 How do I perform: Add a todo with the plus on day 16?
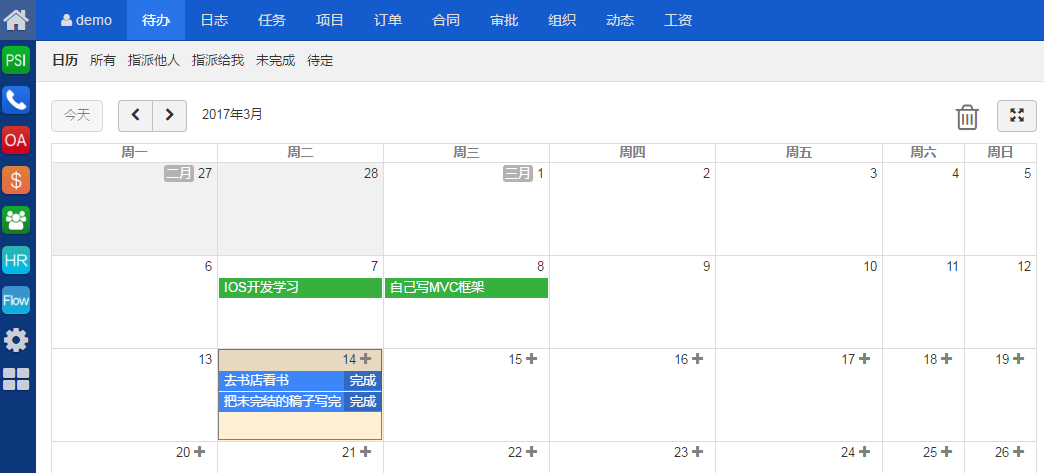[697, 358]
